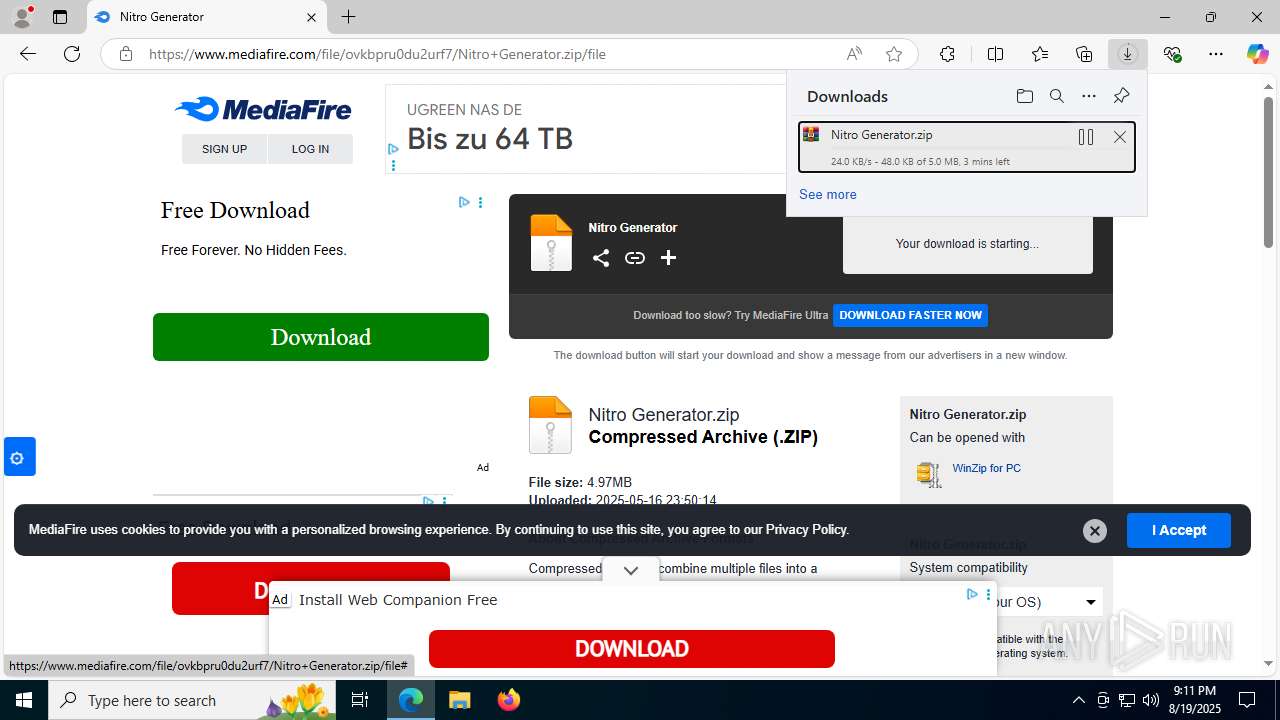Screen dimensions: 1280x720
Task: Click the taskbar search box
Action: [x=192, y=700]
